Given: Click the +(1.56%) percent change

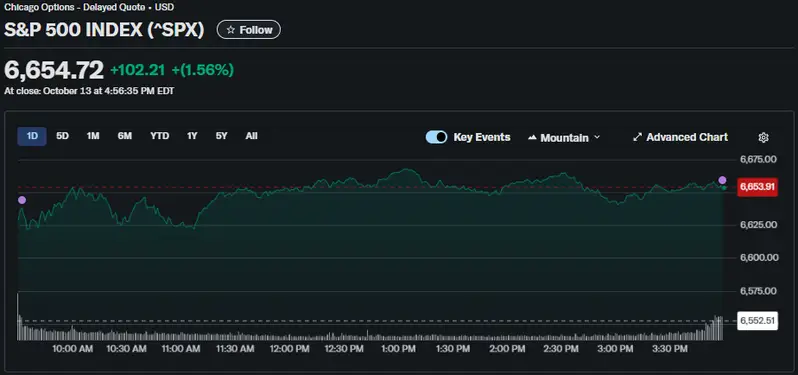Looking at the screenshot, I should pos(203,70).
